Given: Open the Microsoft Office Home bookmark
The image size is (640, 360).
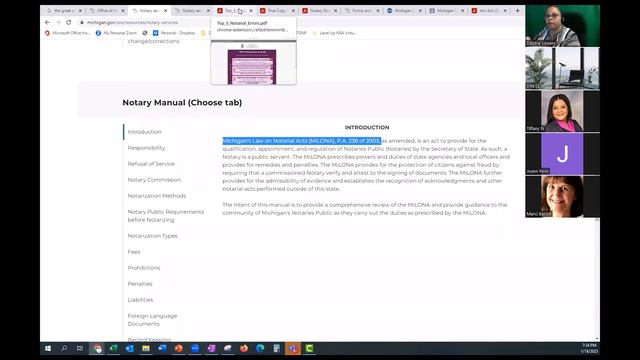Looking at the screenshot, I should coord(68,33).
